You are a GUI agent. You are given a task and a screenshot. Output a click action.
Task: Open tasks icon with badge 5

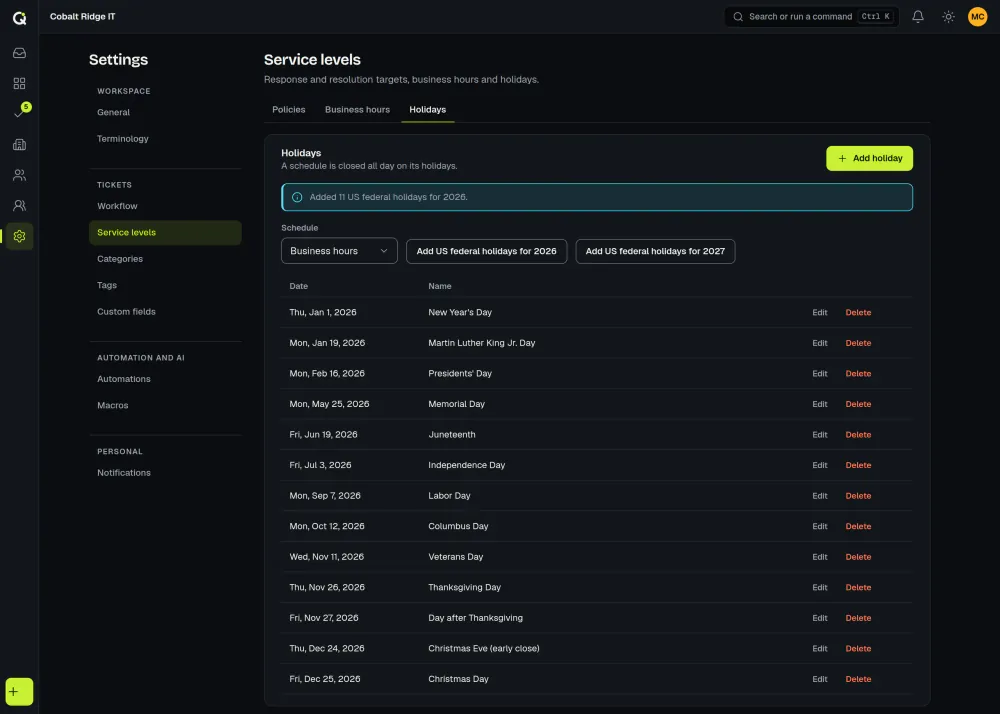pos(20,113)
